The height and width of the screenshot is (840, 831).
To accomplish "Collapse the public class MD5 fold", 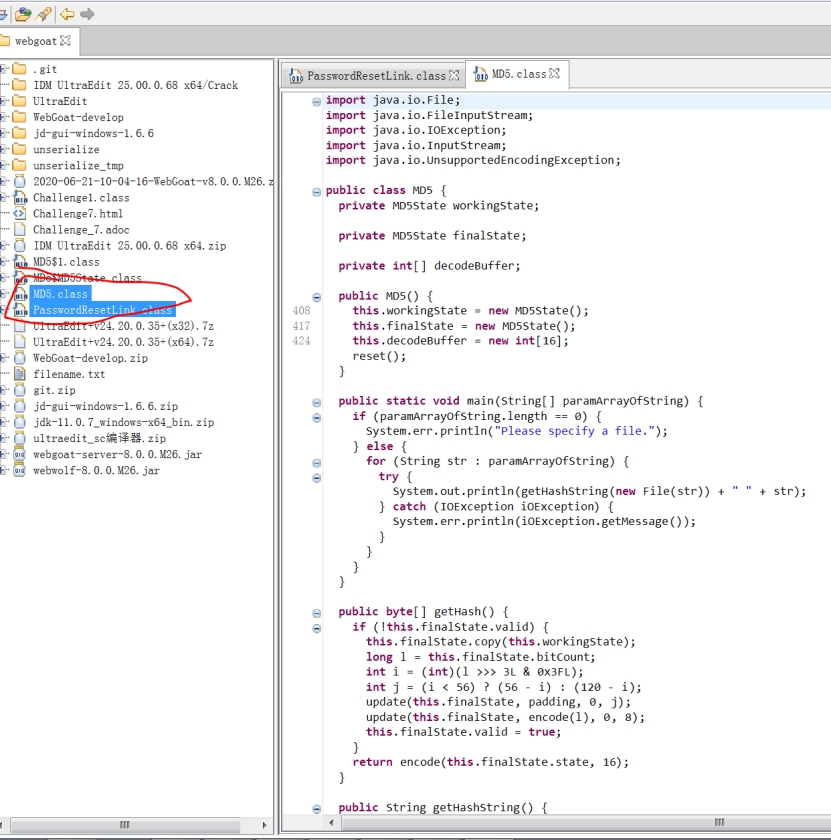I will point(316,192).
